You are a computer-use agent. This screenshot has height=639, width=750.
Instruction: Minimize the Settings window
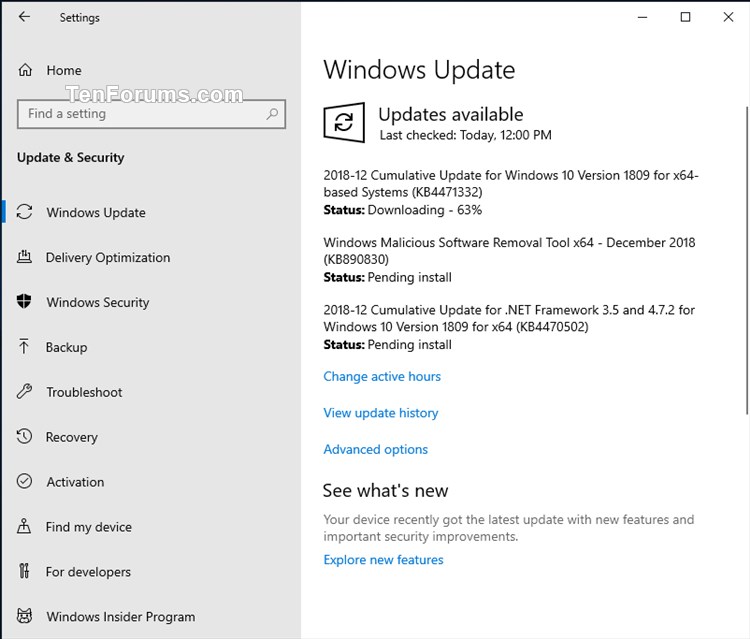(x=642, y=17)
